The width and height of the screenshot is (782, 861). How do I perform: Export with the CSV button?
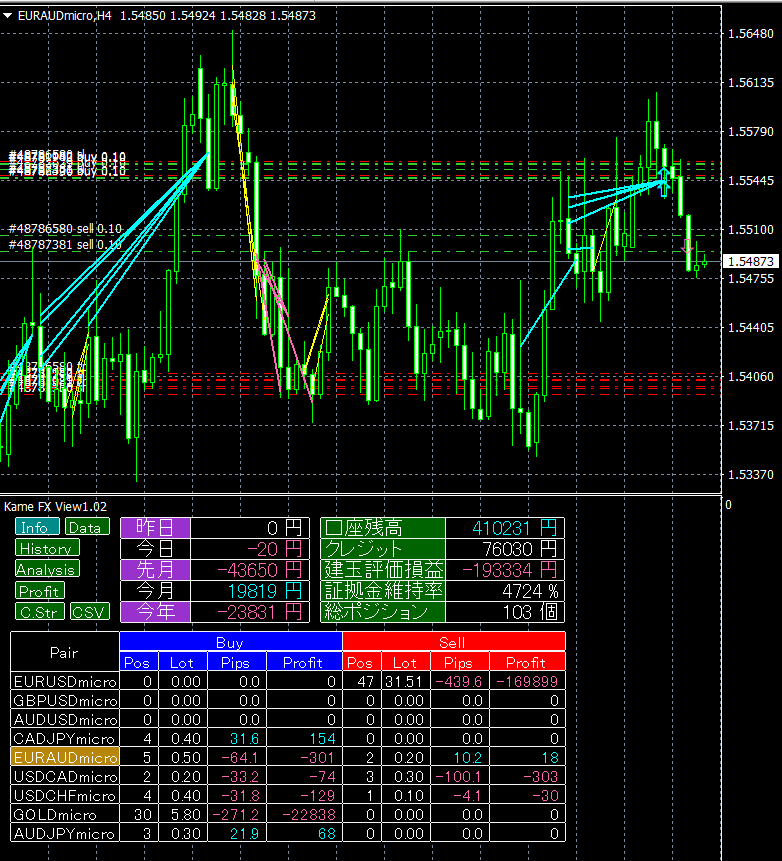[x=90, y=611]
